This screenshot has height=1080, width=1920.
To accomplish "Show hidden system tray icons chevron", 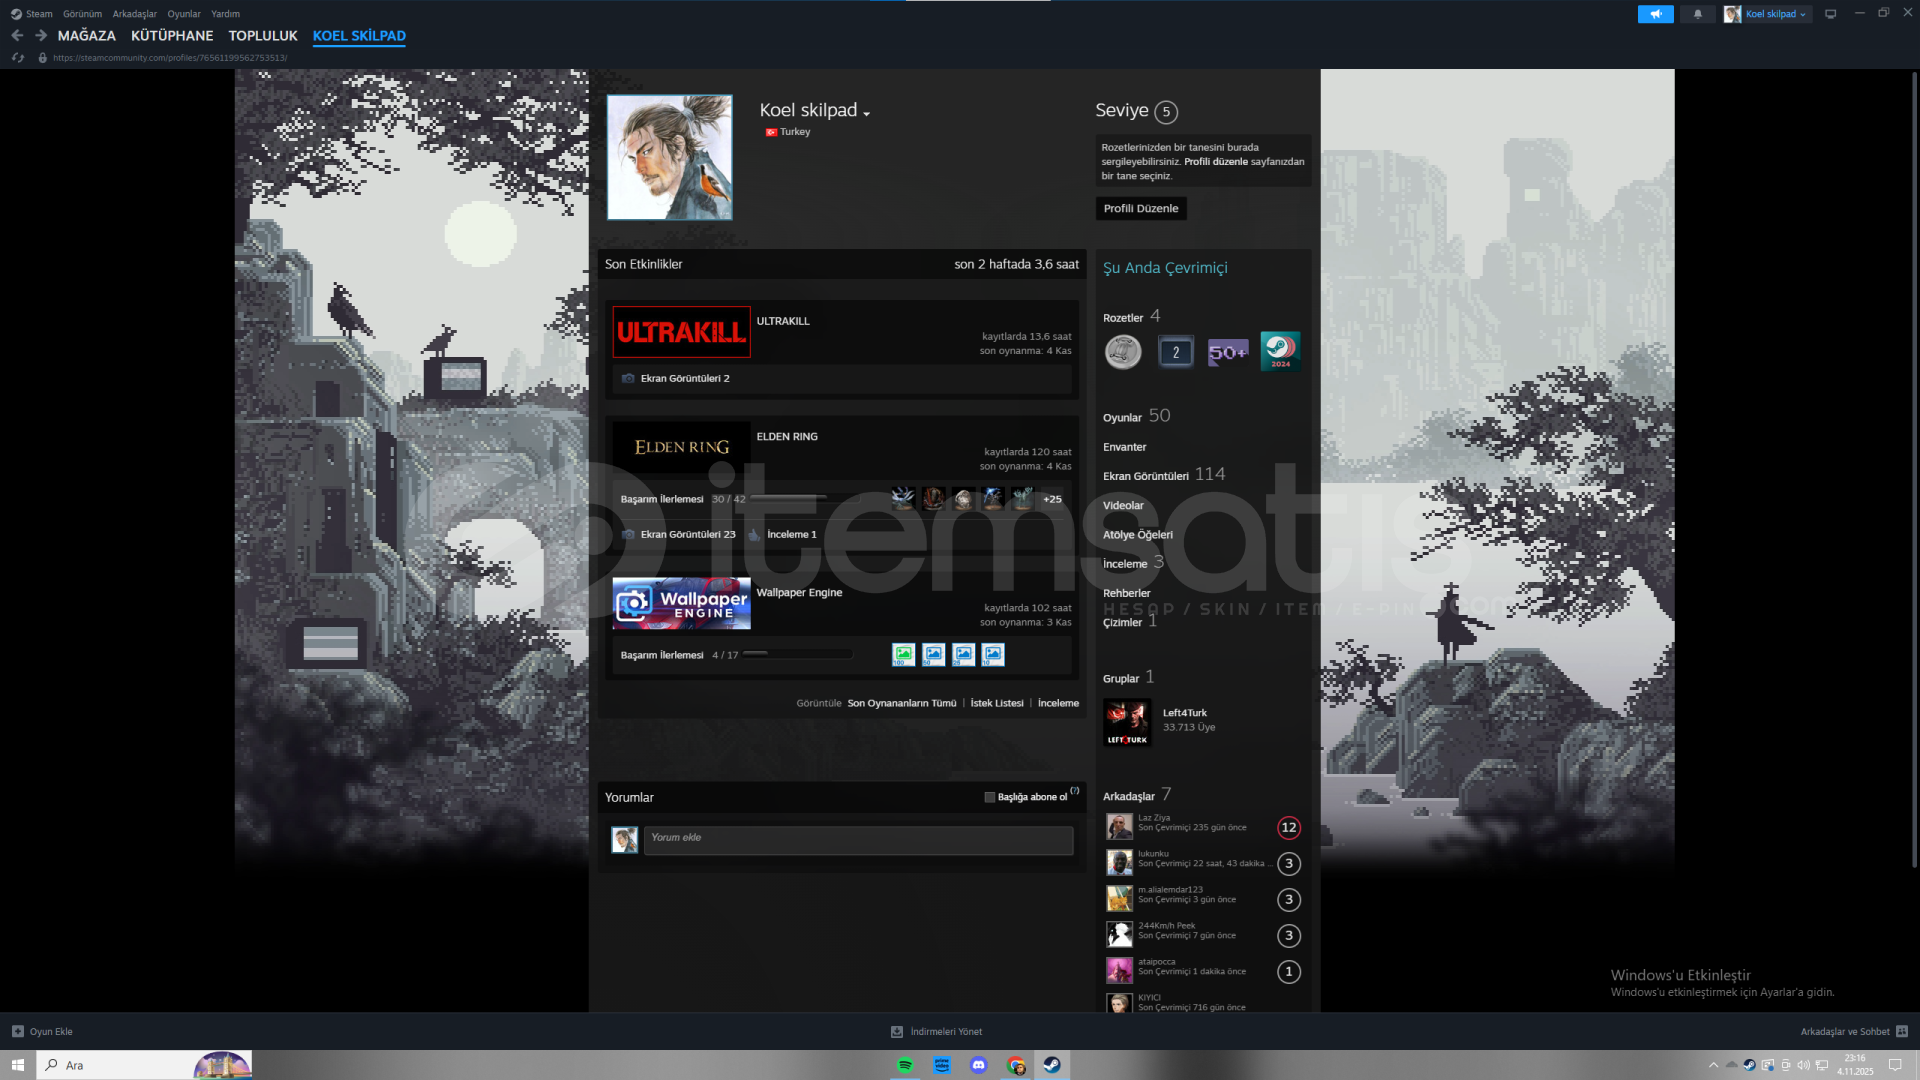I will pyautogui.click(x=1713, y=1065).
